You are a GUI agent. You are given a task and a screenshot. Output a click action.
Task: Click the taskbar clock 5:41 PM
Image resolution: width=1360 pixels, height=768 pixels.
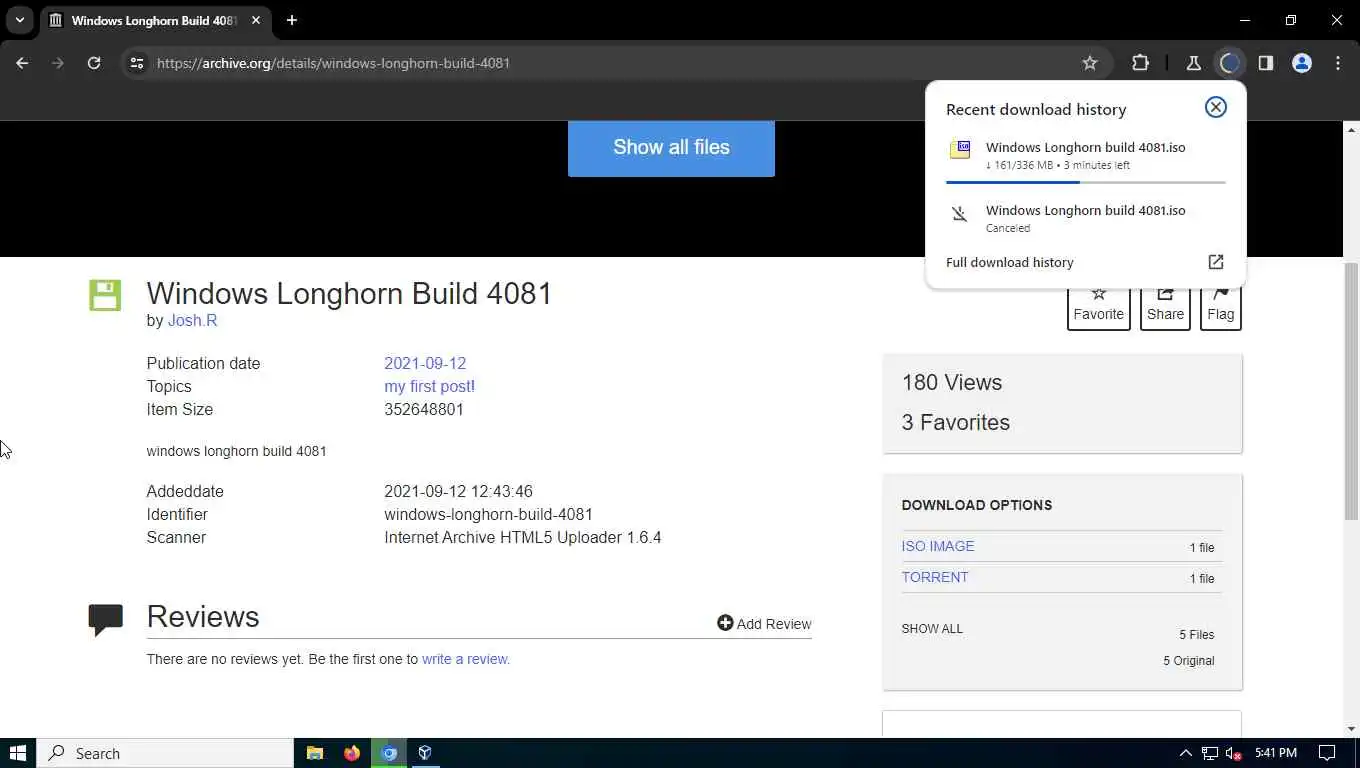[x=1275, y=753]
